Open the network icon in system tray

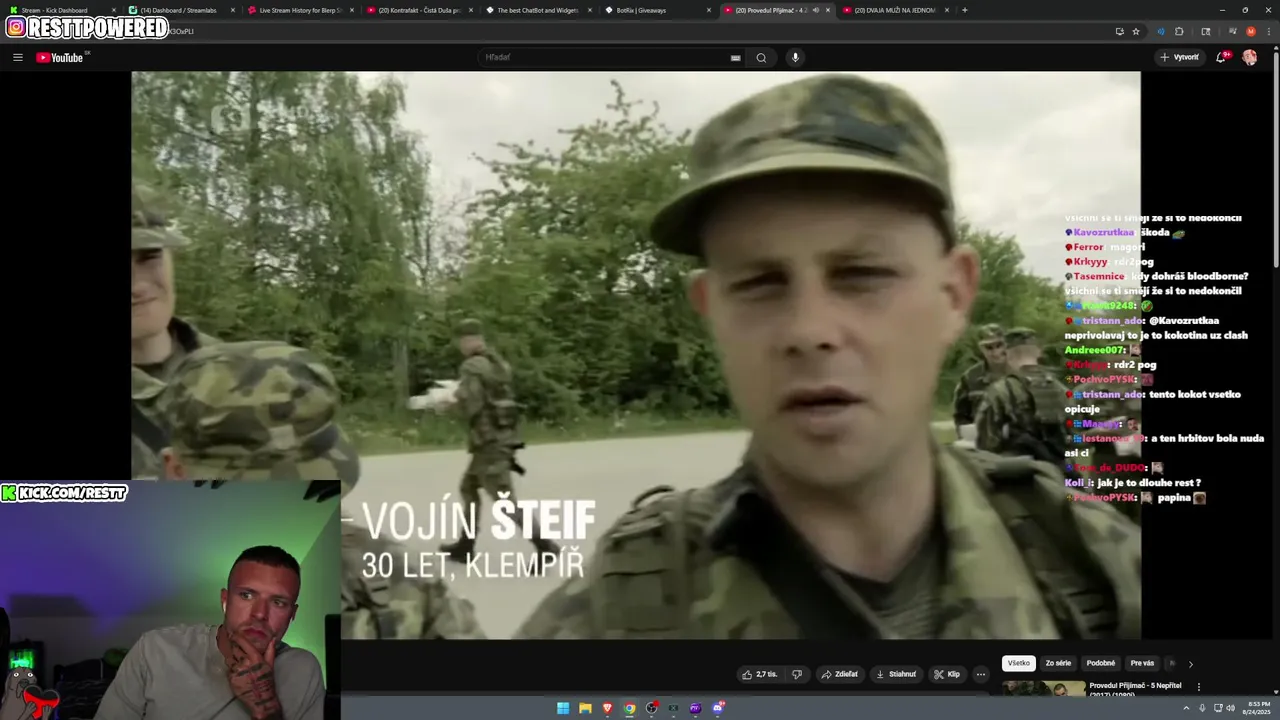pyautogui.click(x=1216, y=708)
